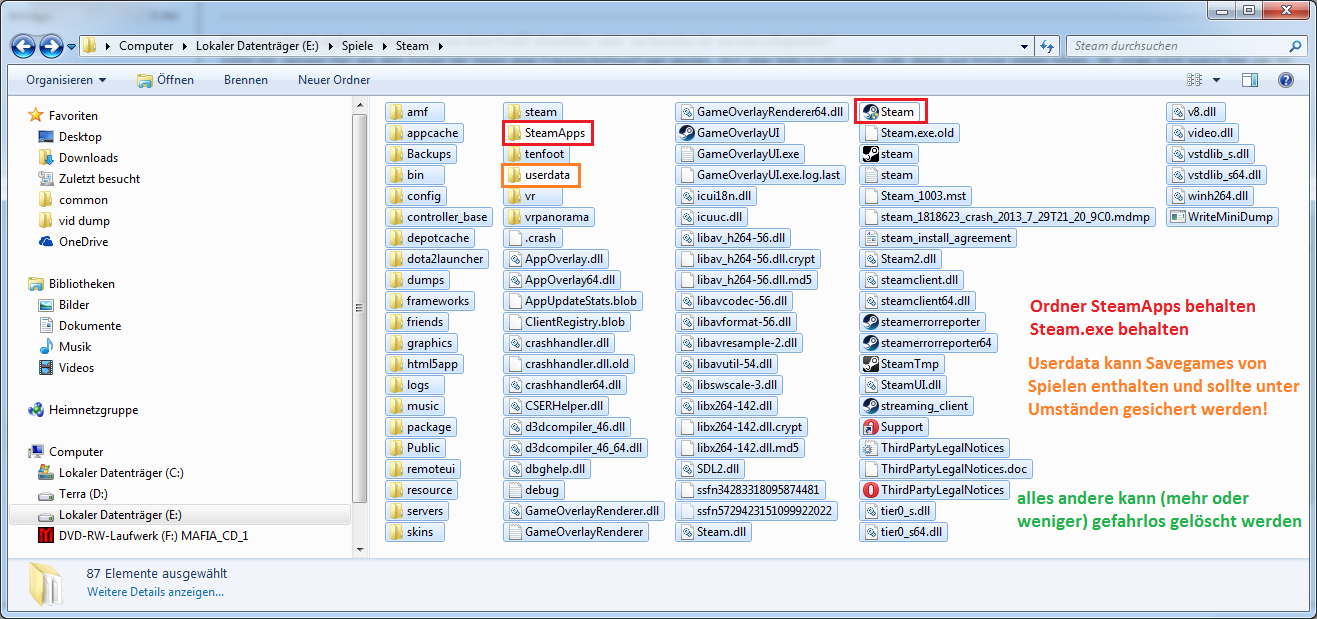Show the preview pane icon
1317x619 pixels.
tap(1250, 80)
